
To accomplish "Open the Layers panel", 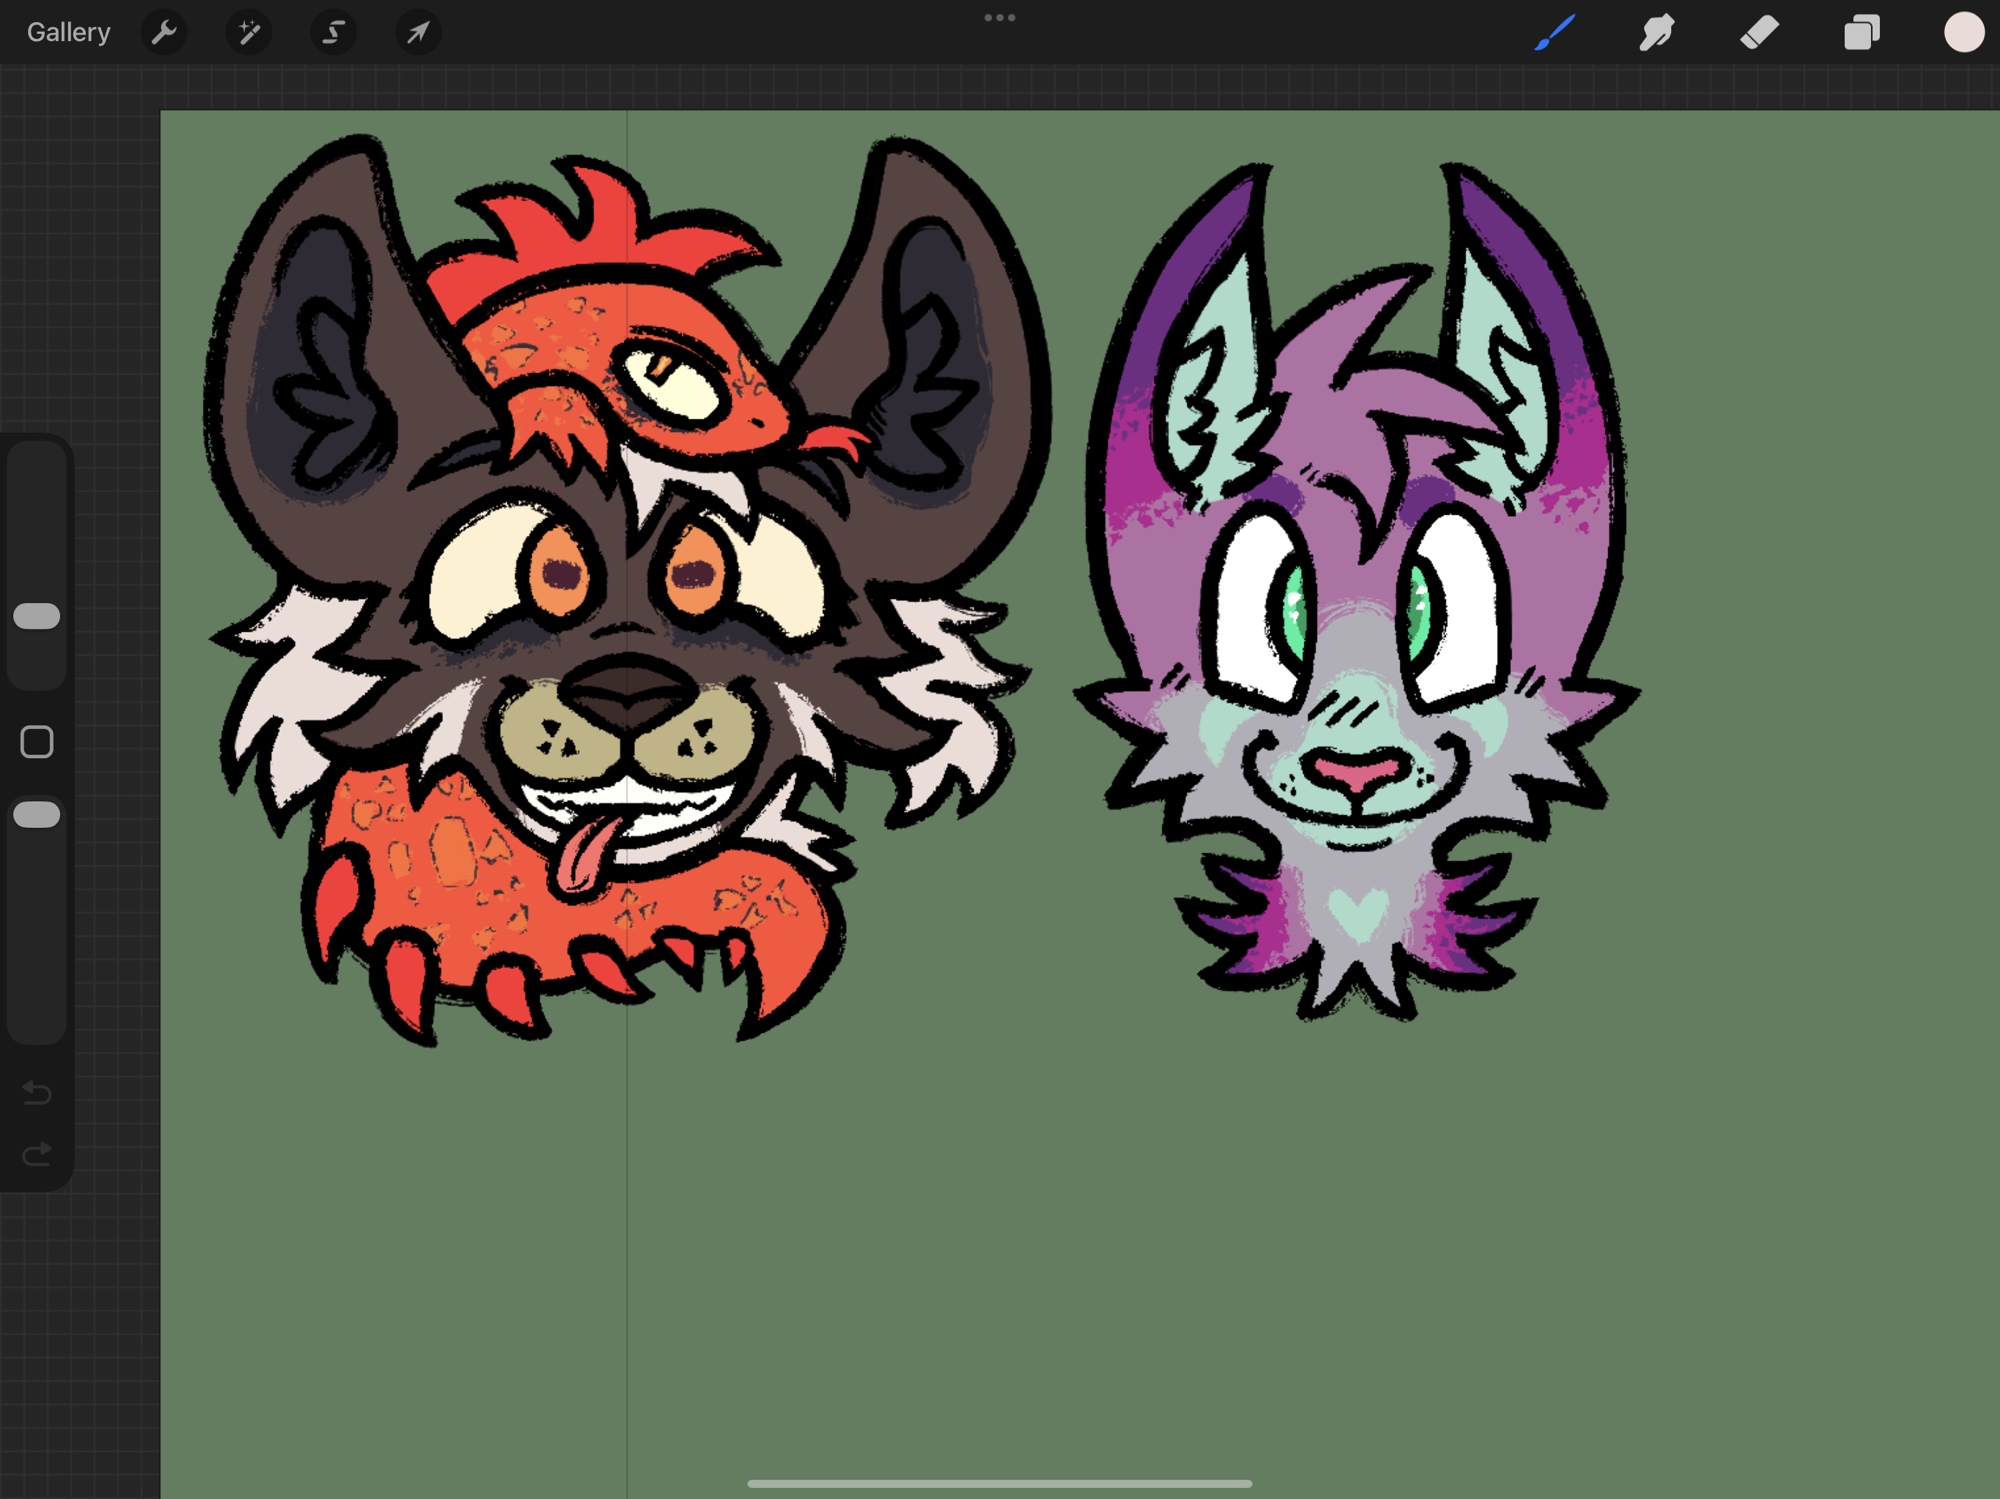I will 1861,33.
